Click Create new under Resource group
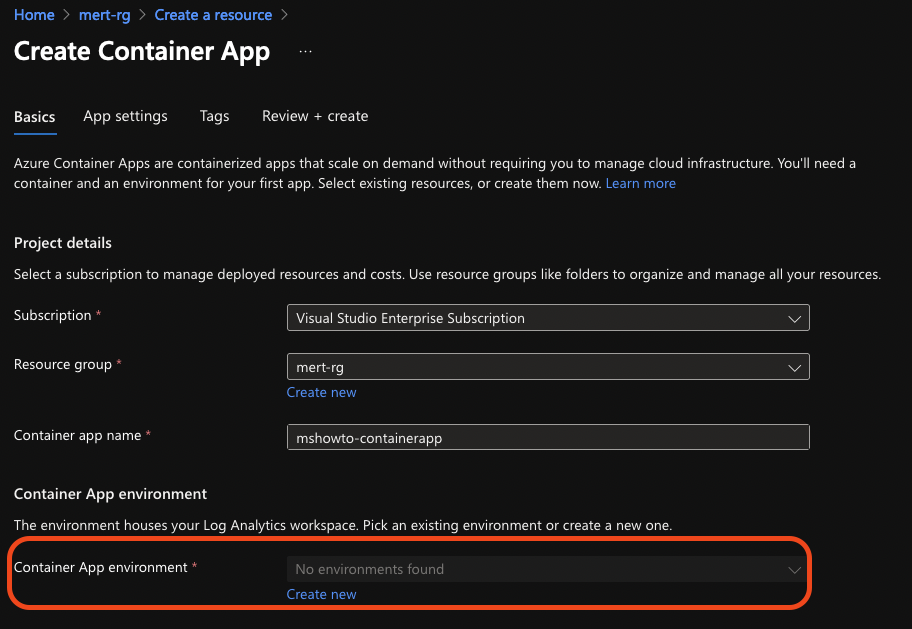 (x=321, y=392)
